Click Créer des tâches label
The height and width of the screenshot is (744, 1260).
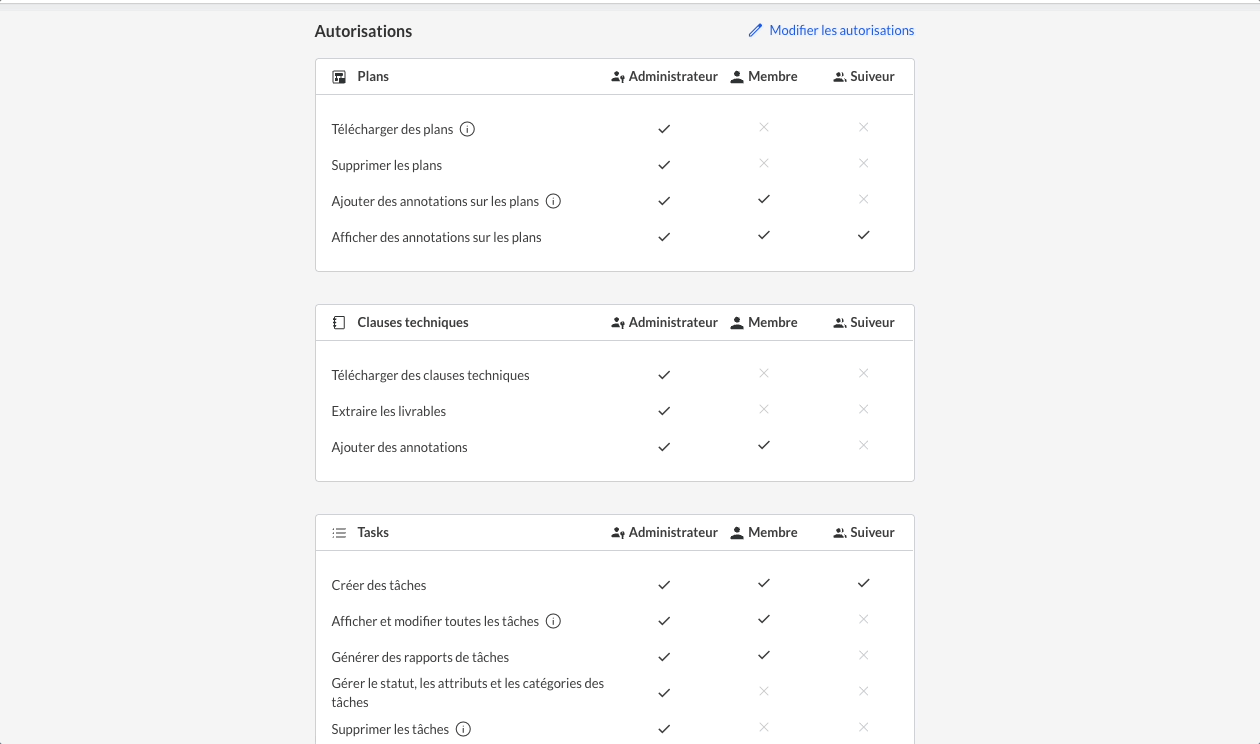pyautogui.click(x=379, y=586)
